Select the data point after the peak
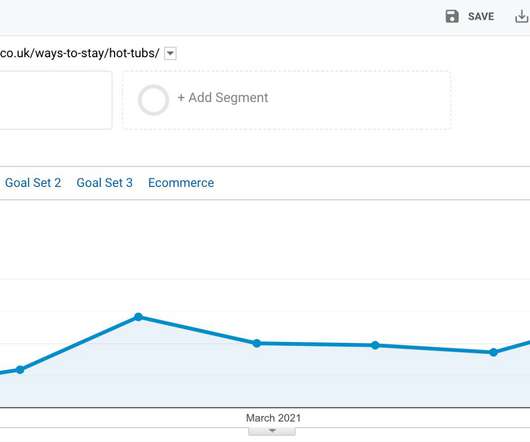This screenshot has height=442, width=530. point(257,343)
